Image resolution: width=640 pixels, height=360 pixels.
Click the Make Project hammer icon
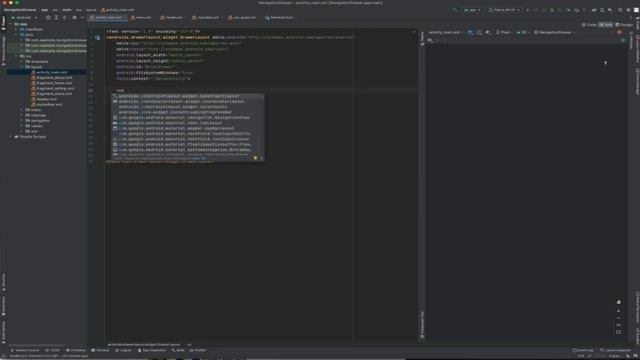455,10
